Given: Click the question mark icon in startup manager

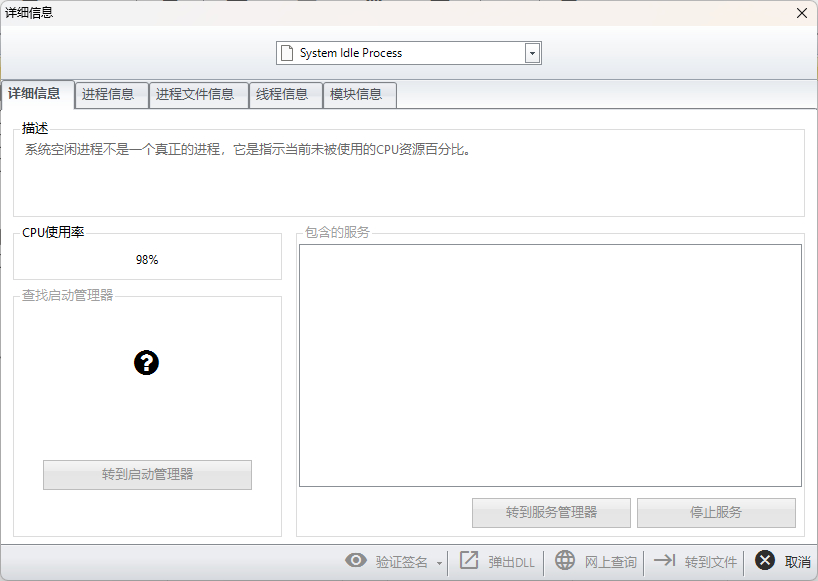Looking at the screenshot, I should pyautogui.click(x=147, y=362).
